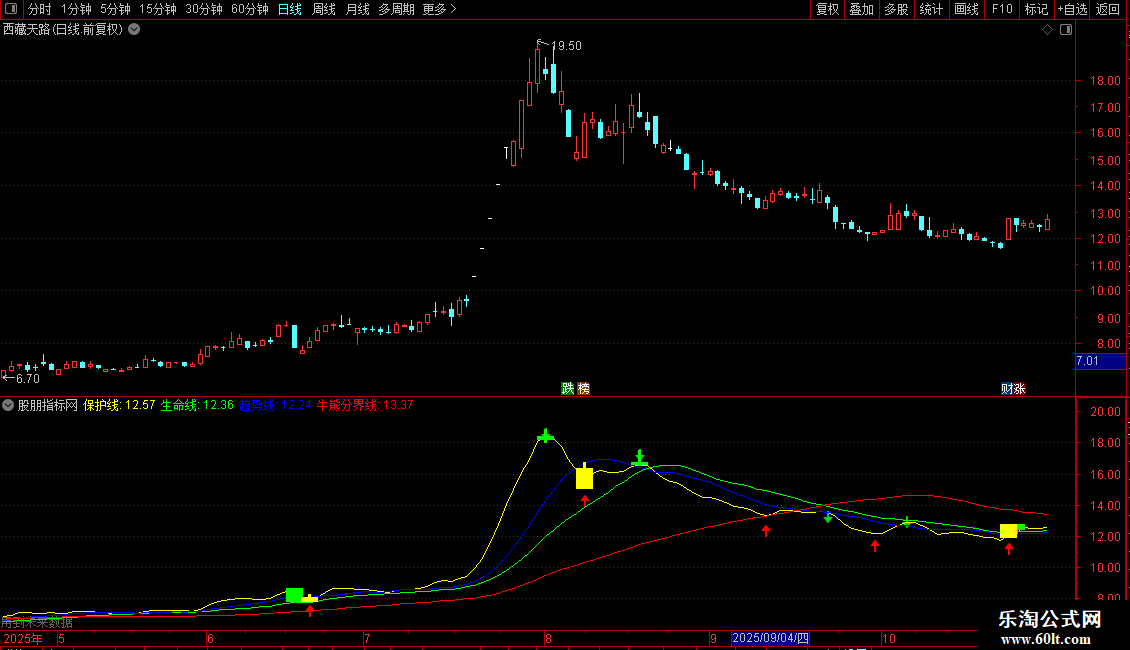Click the 跌 info marker icon
The image size is (1130, 650).
coord(568,389)
